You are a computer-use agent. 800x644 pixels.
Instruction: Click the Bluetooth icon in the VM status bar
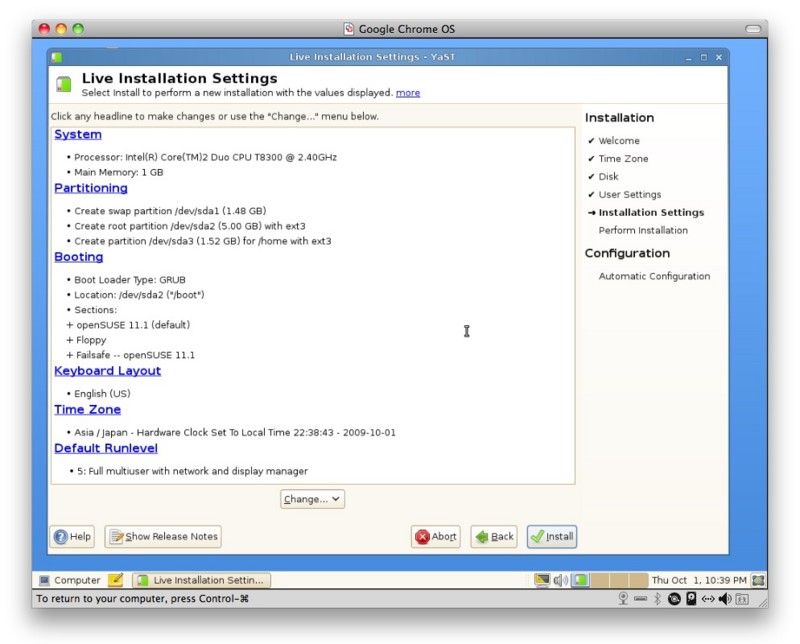point(658,599)
